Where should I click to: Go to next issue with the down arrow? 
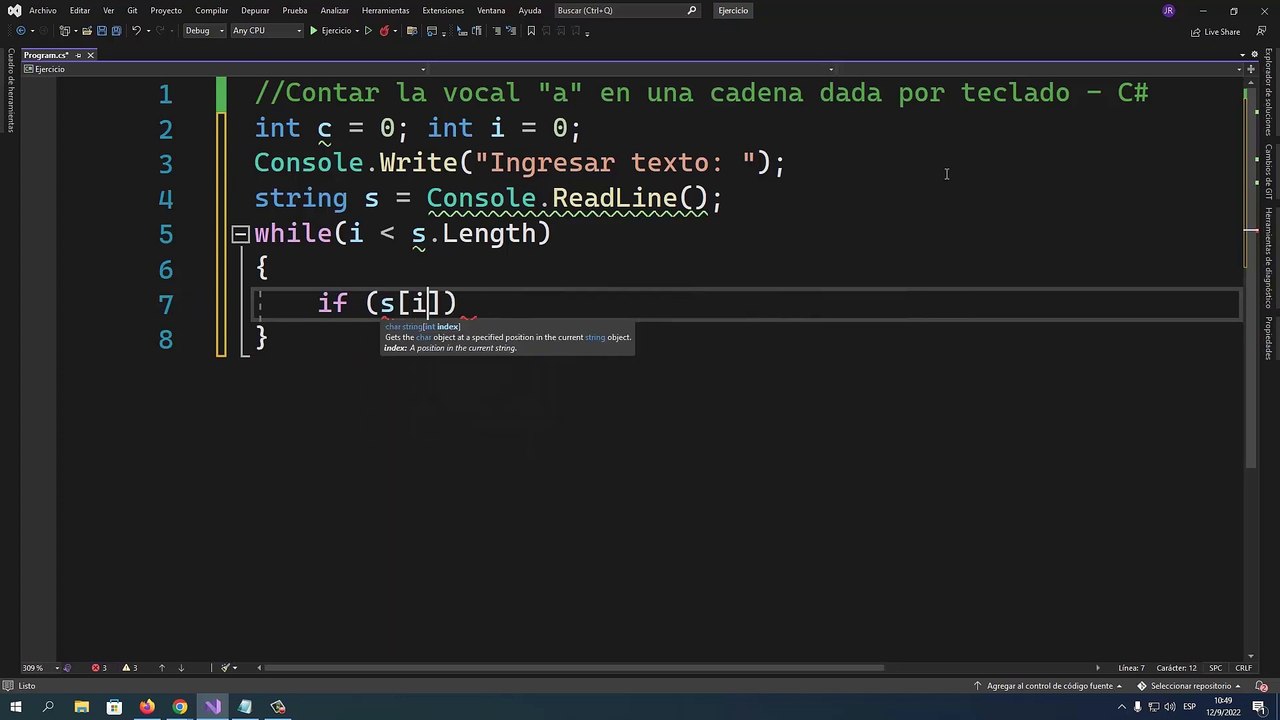[x=181, y=668]
